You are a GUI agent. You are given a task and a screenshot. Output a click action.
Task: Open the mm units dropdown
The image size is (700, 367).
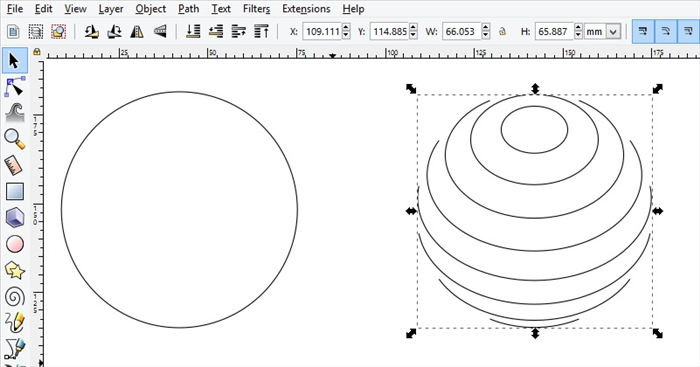[614, 32]
